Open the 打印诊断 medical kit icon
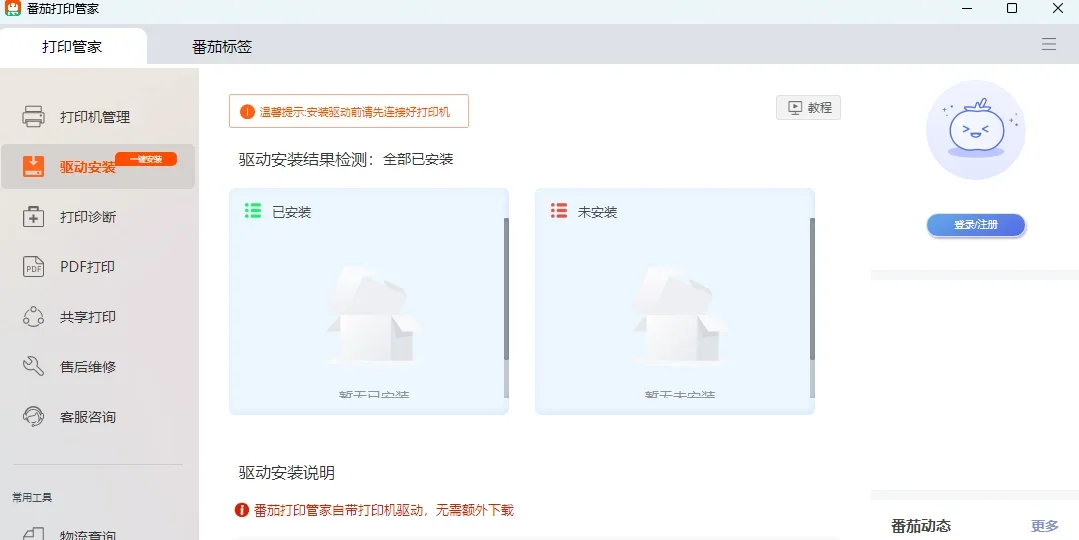The image size is (1079, 540). point(34,217)
